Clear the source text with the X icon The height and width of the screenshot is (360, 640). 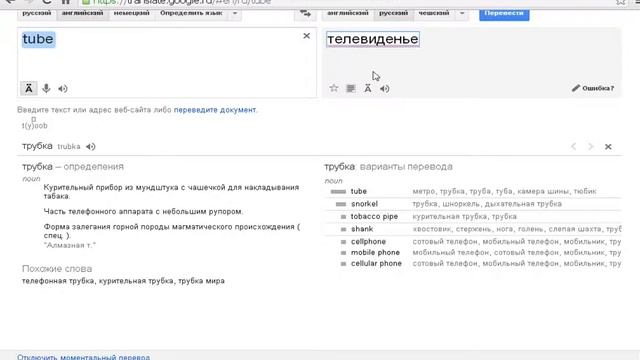click(x=307, y=36)
